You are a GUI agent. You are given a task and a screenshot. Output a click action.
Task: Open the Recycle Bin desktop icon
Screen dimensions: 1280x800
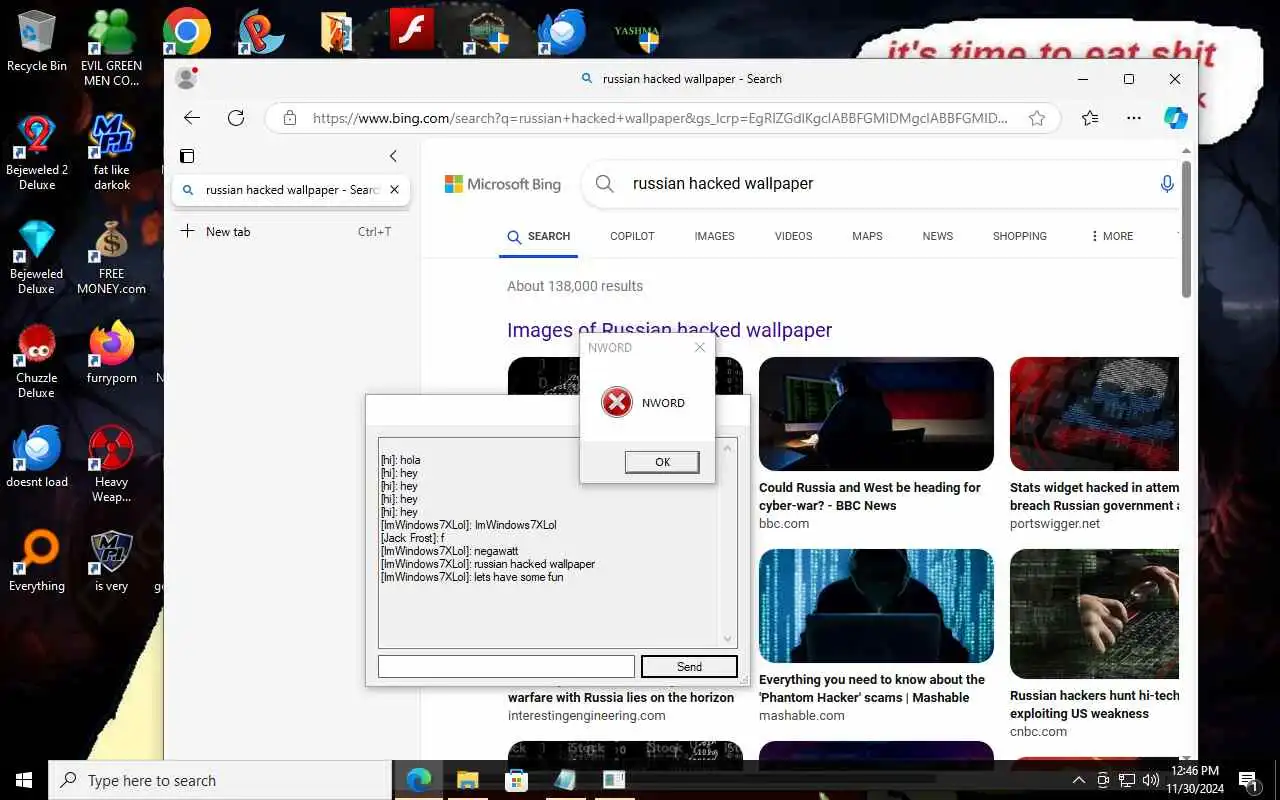pos(37,41)
